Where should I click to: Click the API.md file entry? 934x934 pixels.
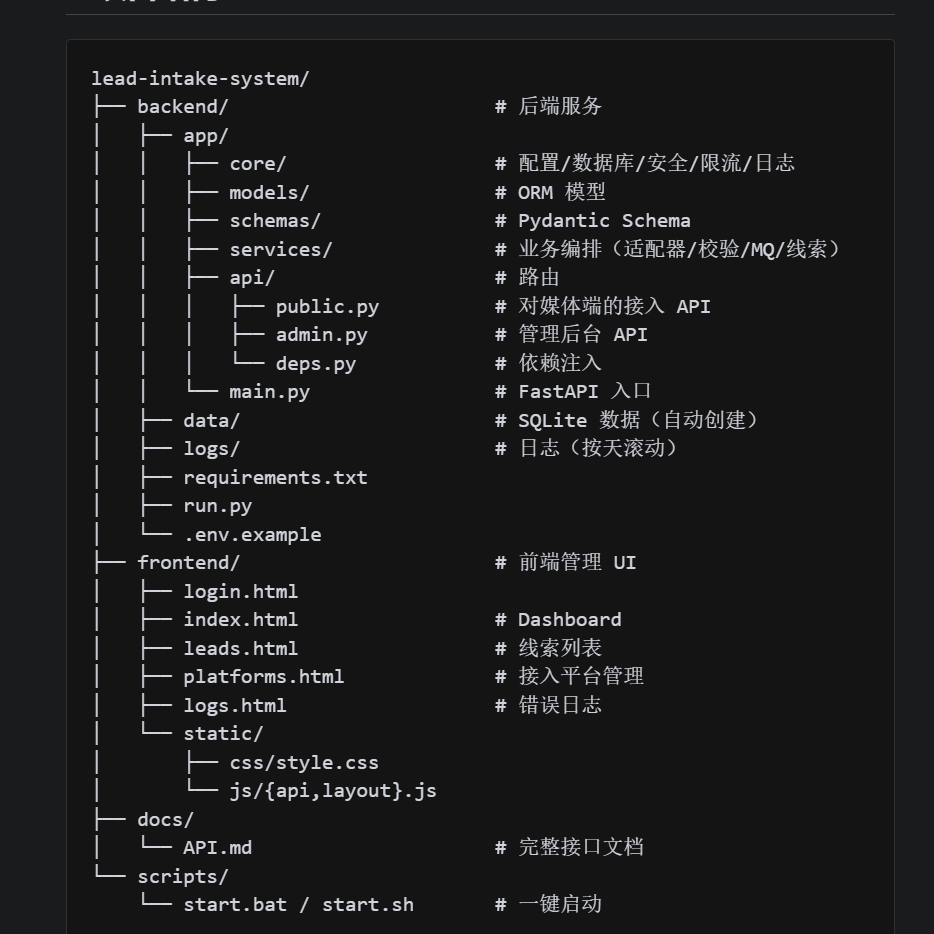[x=217, y=848]
